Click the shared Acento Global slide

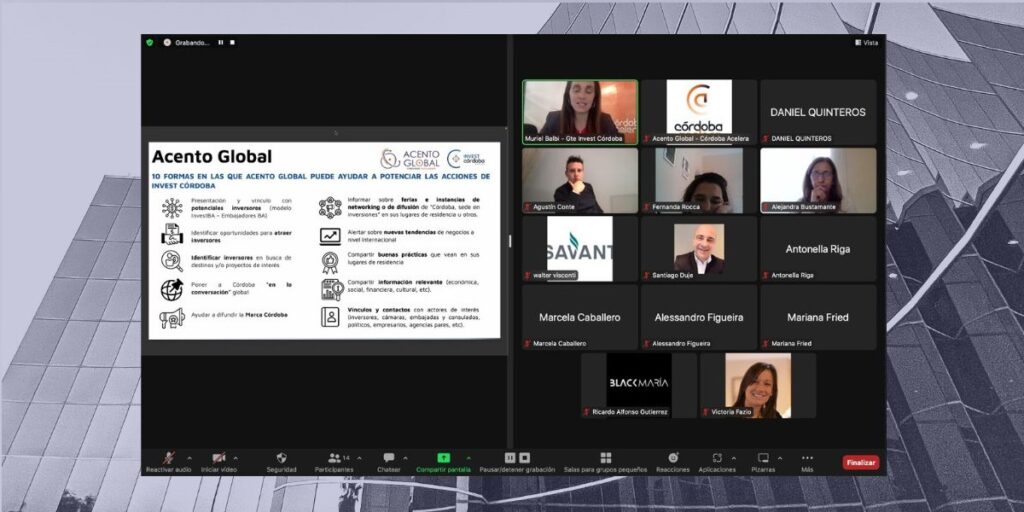325,240
